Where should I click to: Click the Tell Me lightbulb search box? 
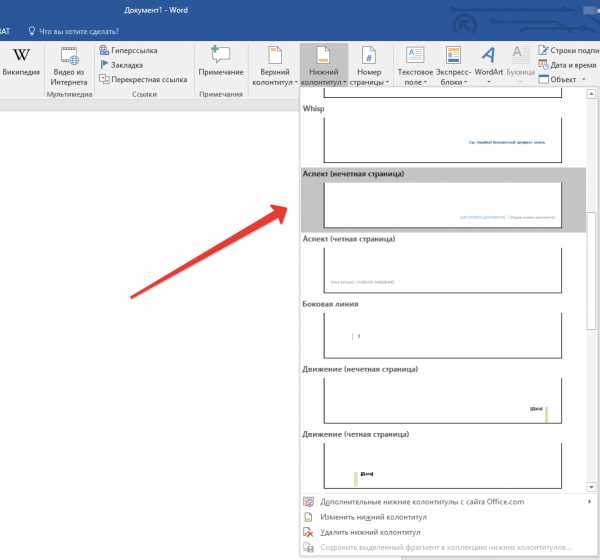pos(73,31)
